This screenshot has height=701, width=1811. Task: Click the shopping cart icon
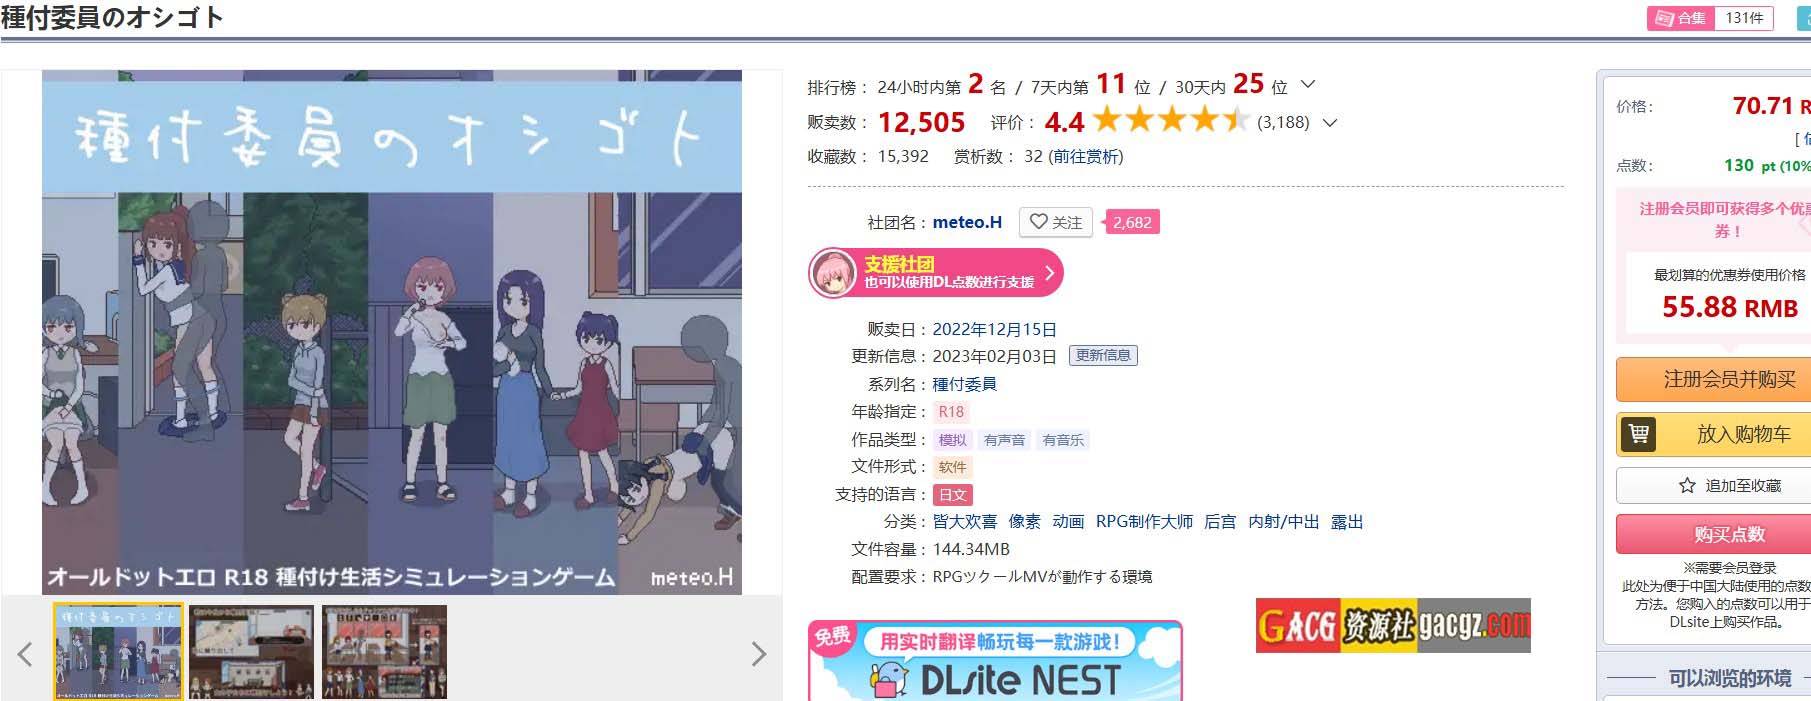click(1638, 434)
